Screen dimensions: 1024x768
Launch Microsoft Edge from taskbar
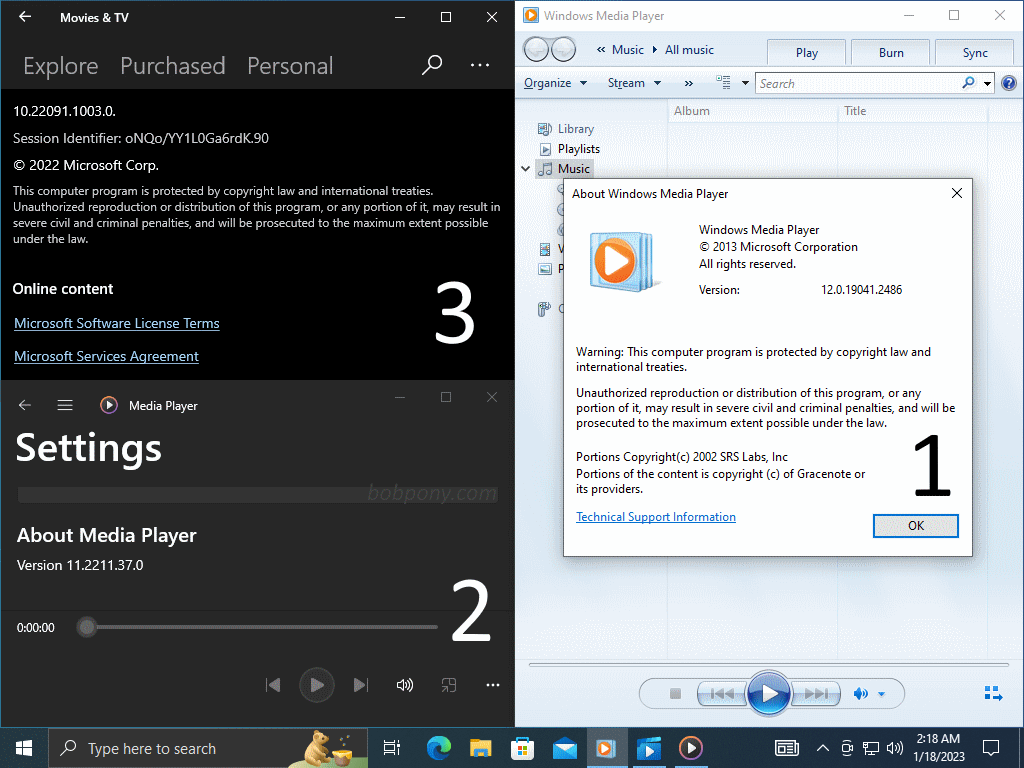pyautogui.click(x=438, y=748)
